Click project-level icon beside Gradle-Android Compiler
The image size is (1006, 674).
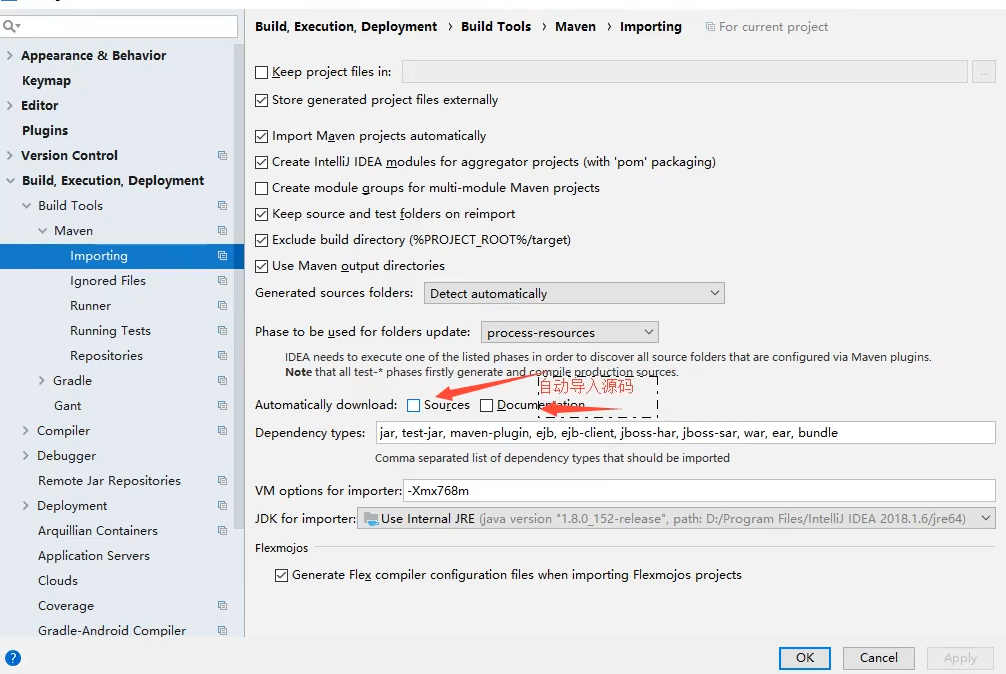[x=223, y=630]
